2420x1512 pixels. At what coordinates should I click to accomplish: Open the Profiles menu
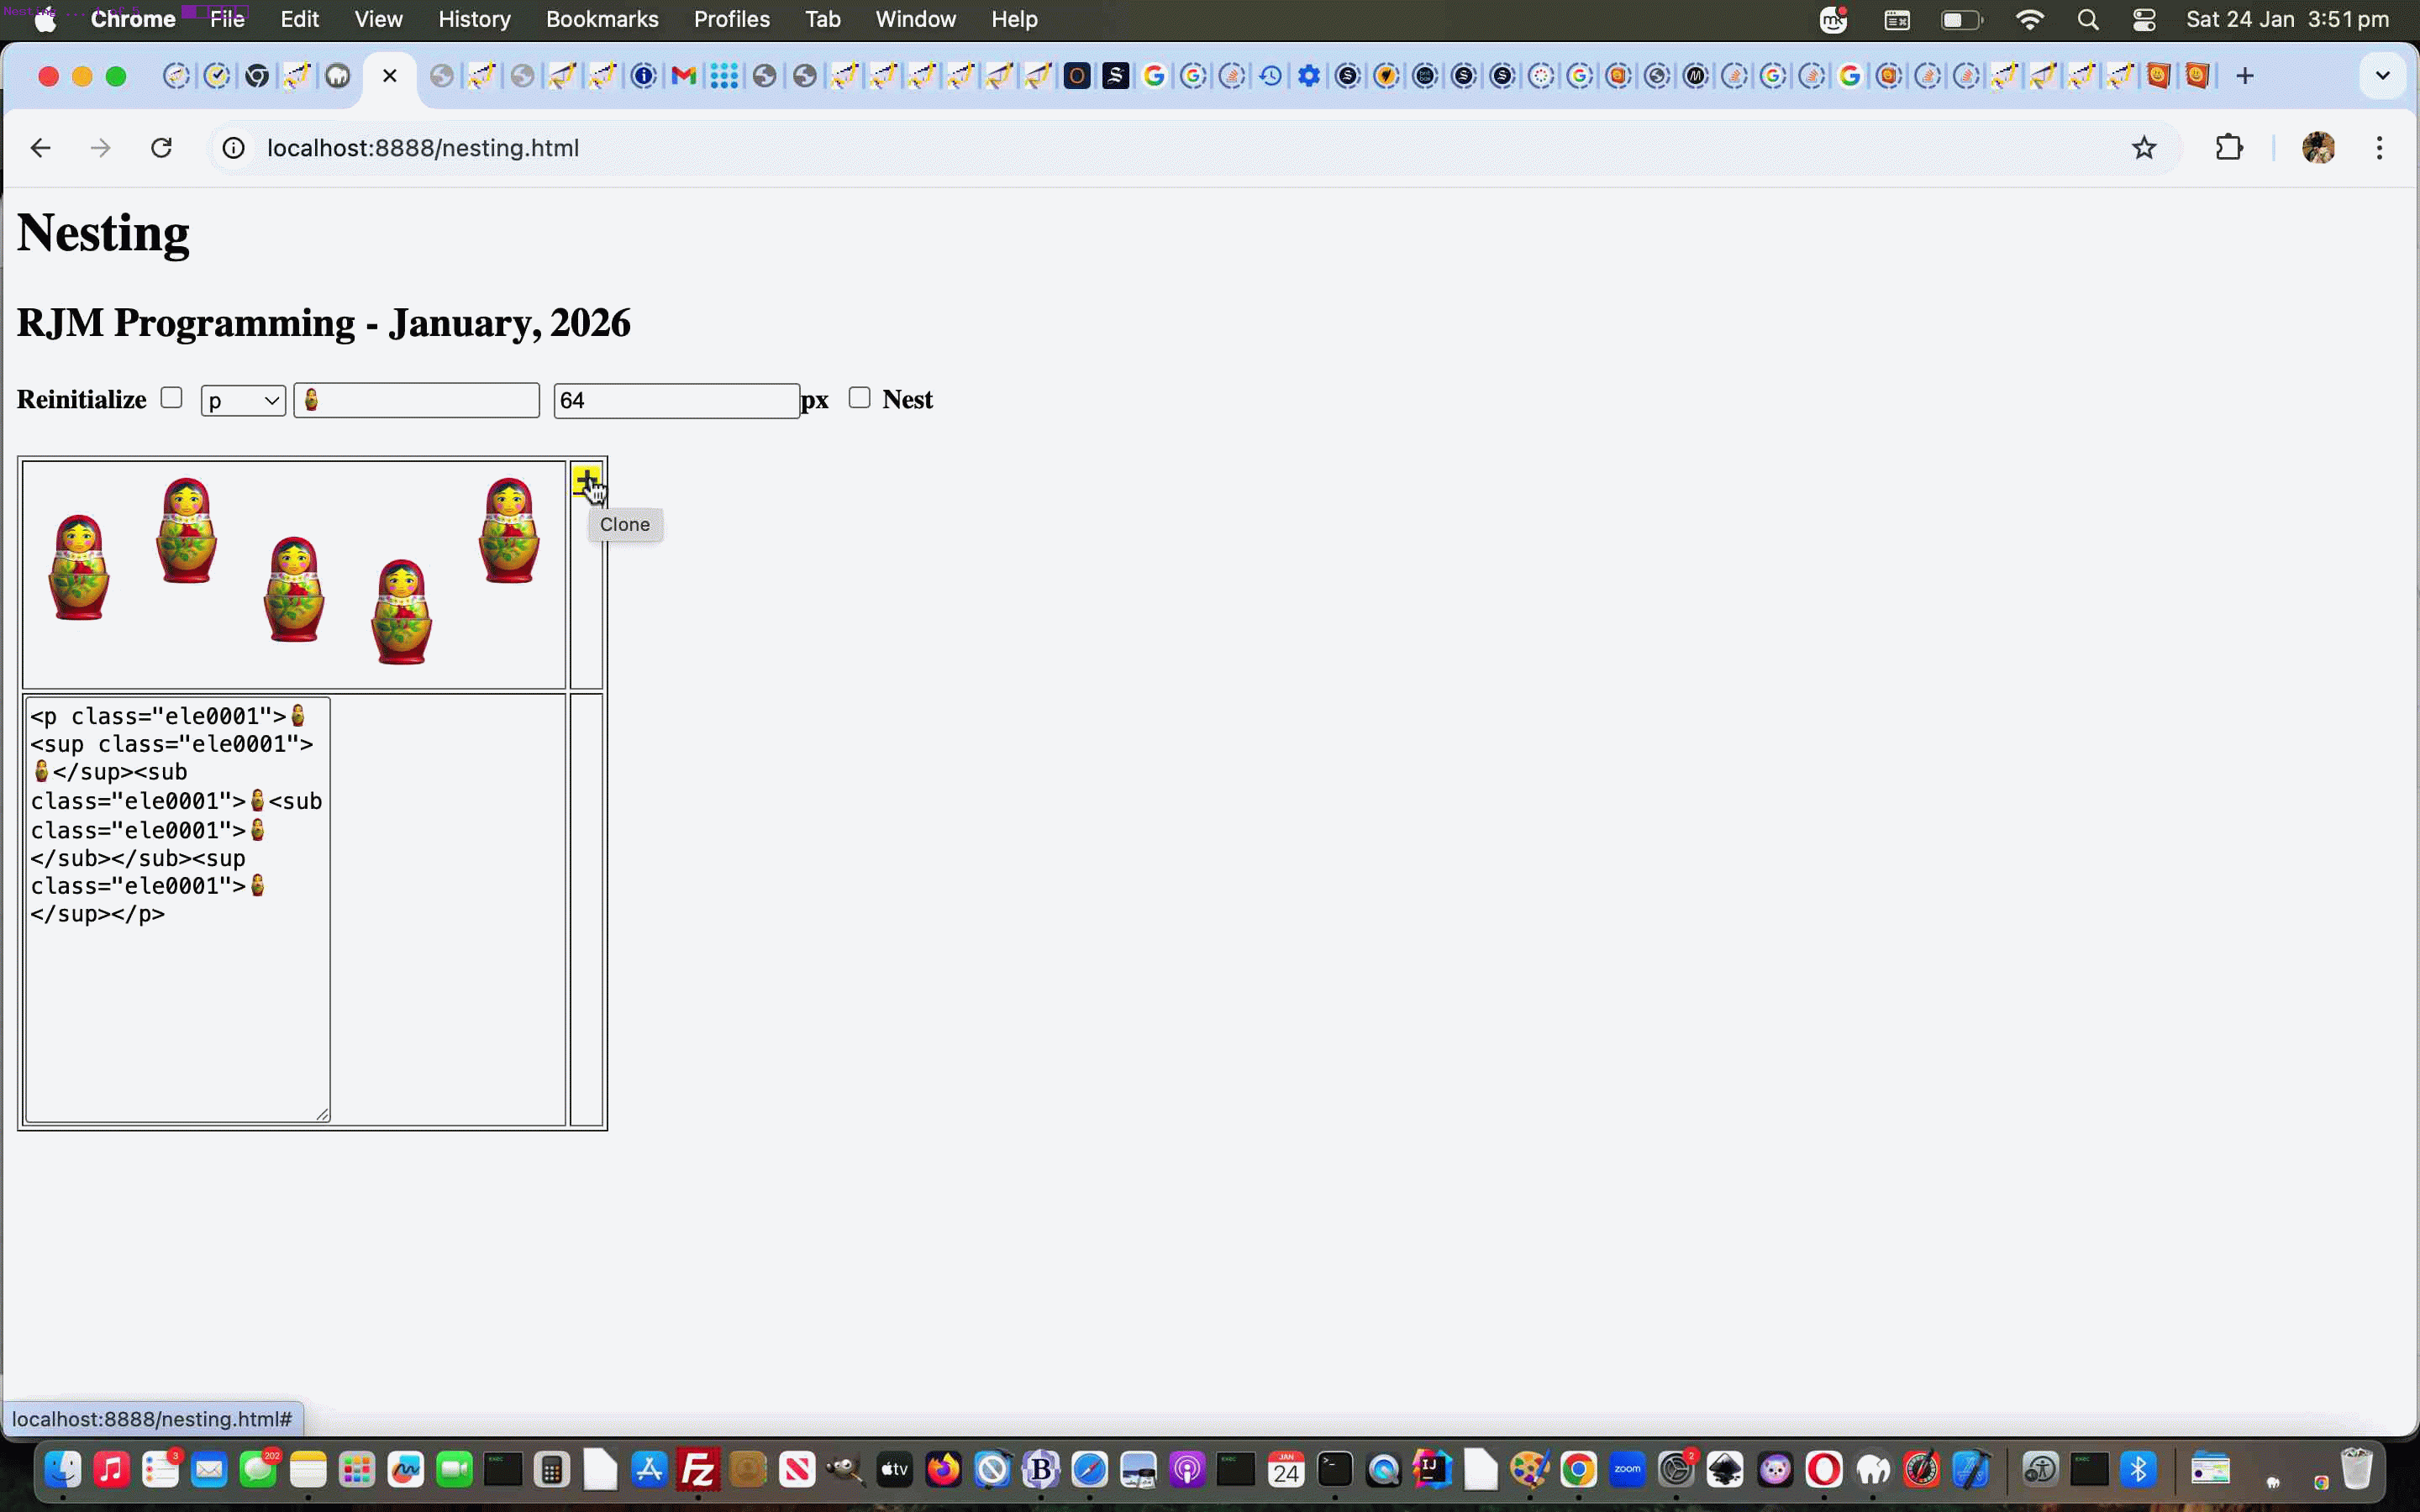click(731, 19)
